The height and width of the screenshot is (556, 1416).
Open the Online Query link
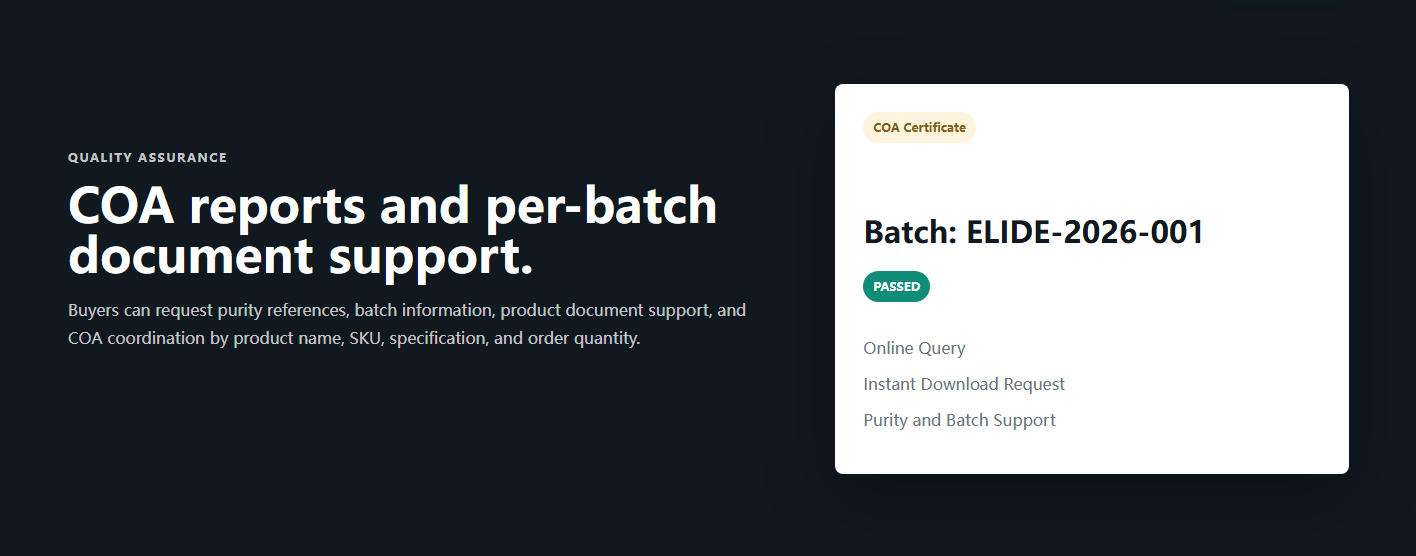914,348
